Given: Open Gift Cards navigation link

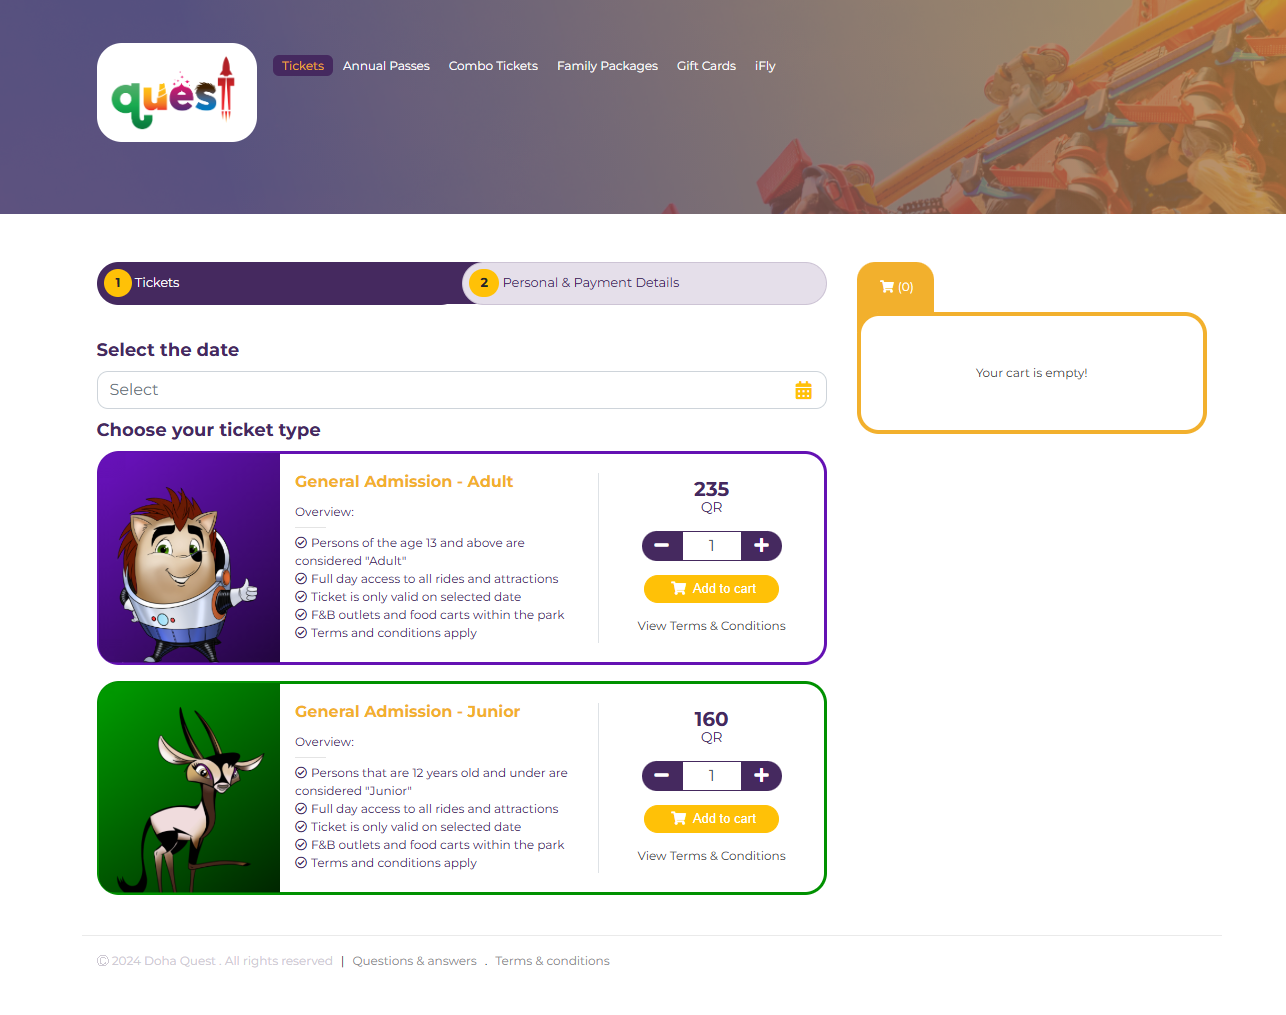Looking at the screenshot, I should 706,66.
